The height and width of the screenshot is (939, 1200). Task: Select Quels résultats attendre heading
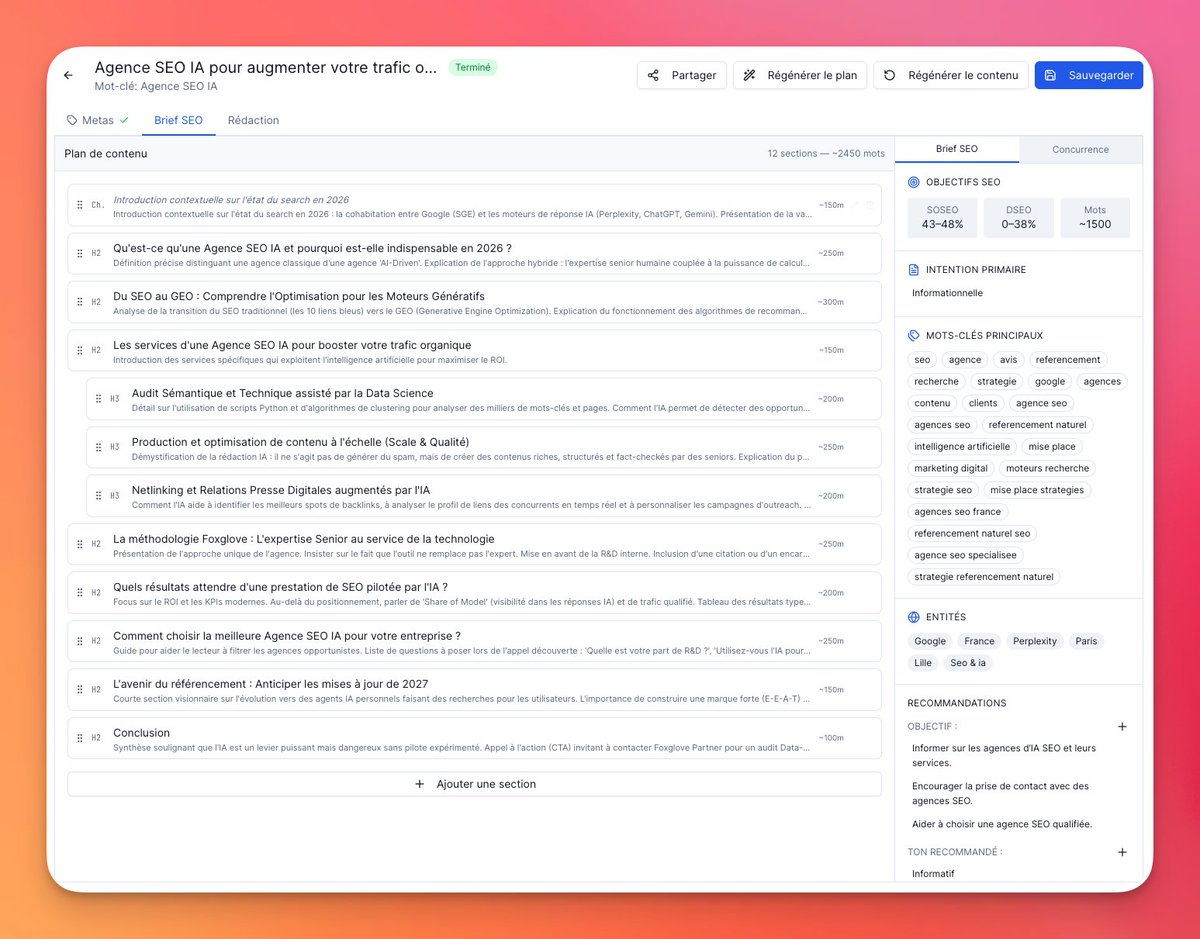click(x=280, y=587)
